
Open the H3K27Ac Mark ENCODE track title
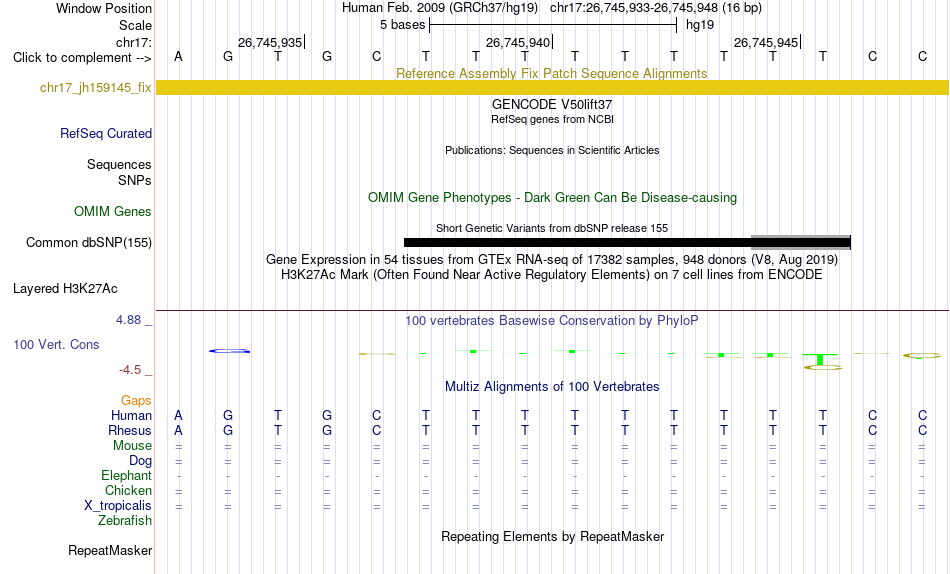(552, 275)
